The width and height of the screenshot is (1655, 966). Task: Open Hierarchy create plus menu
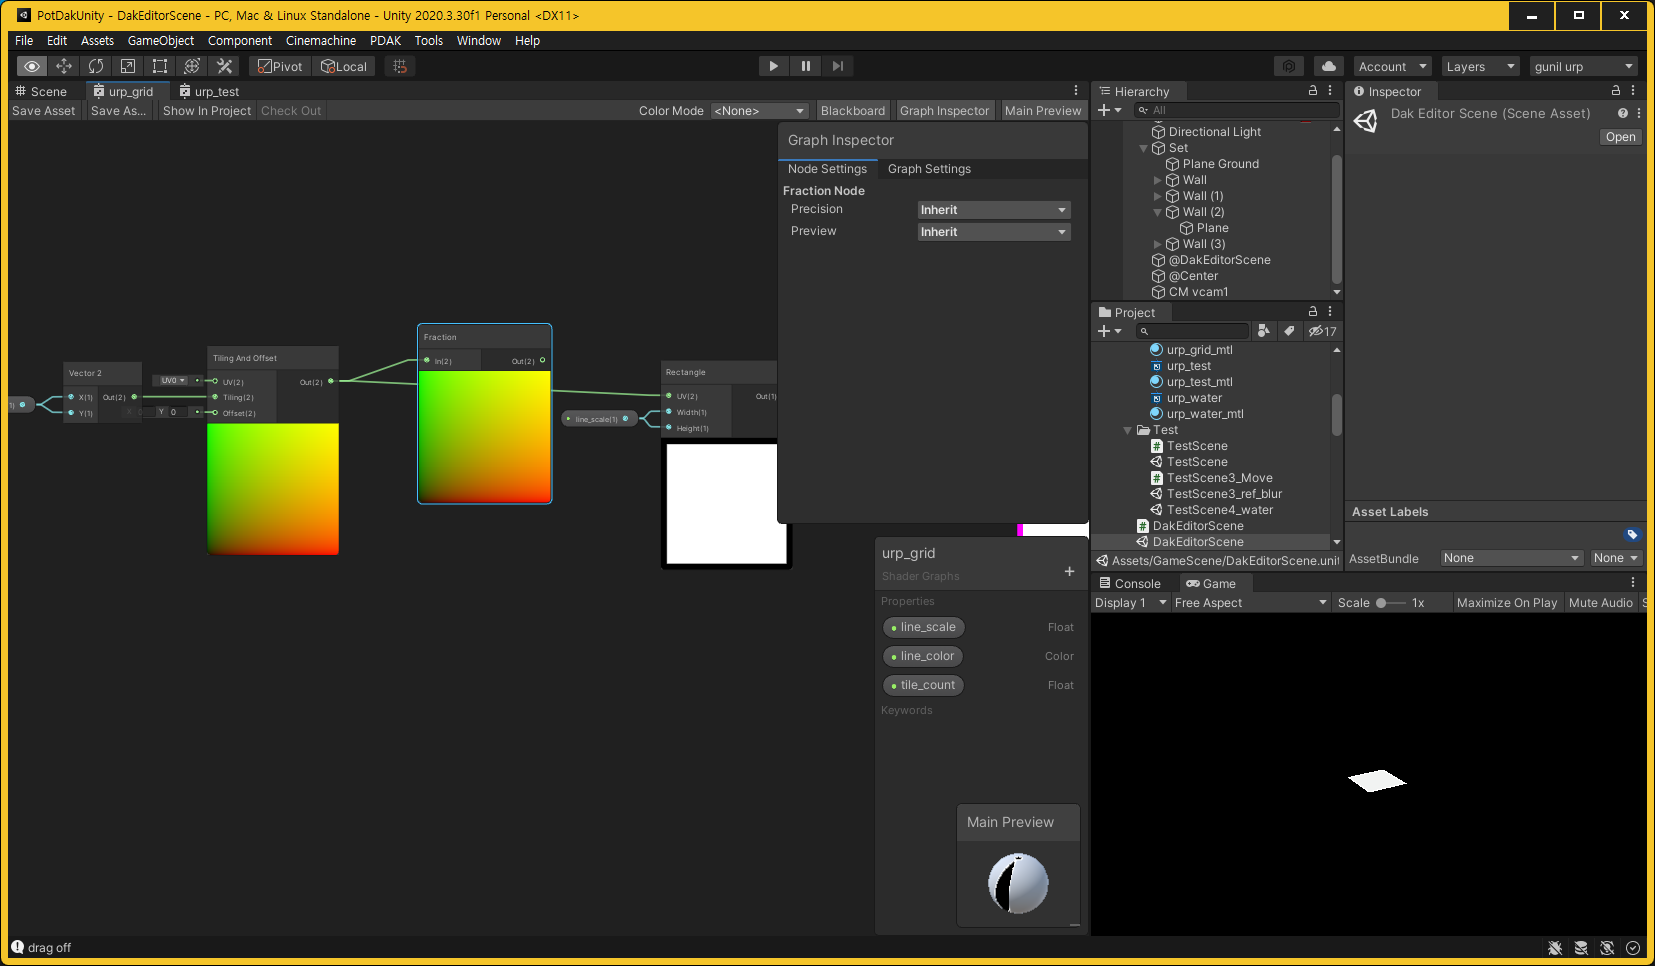tap(1109, 110)
